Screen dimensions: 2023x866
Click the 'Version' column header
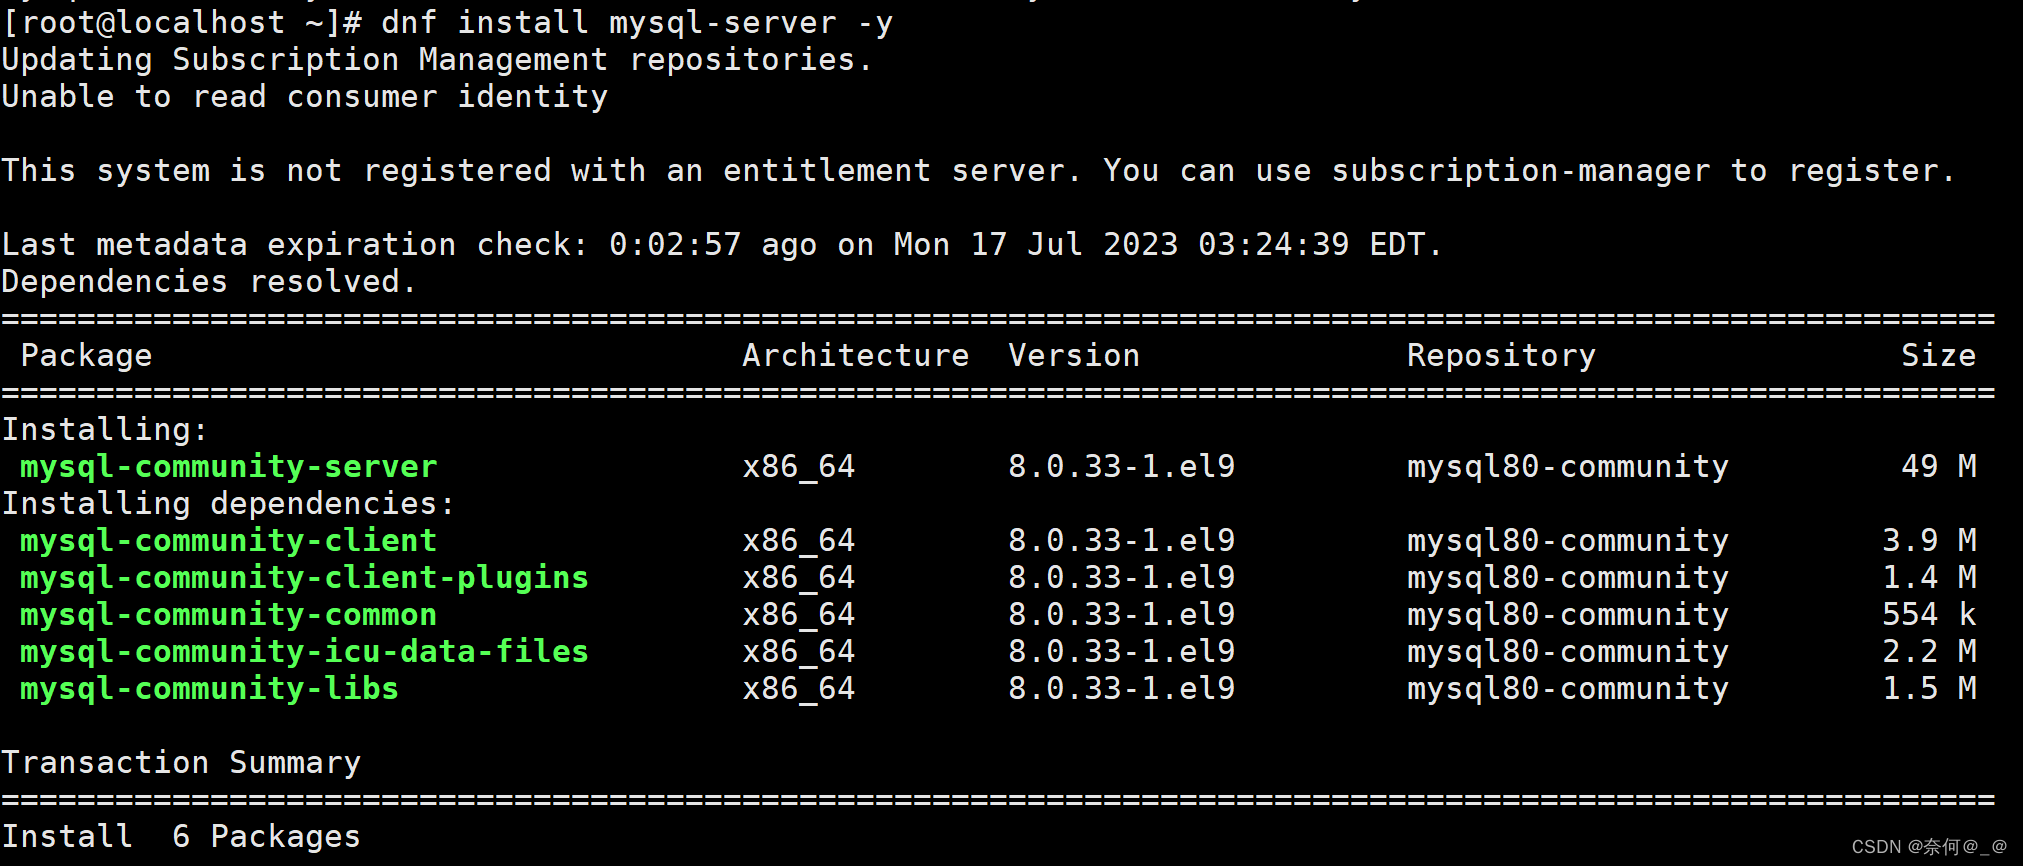point(1074,356)
